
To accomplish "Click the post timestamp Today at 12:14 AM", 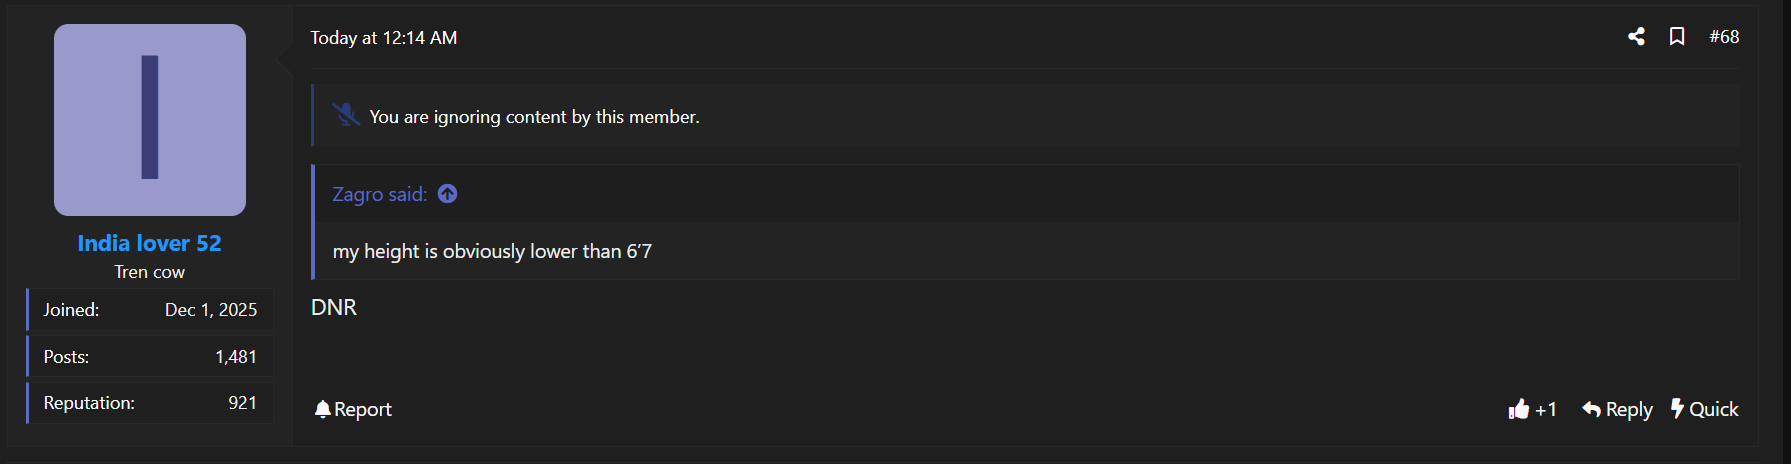I will pos(384,38).
